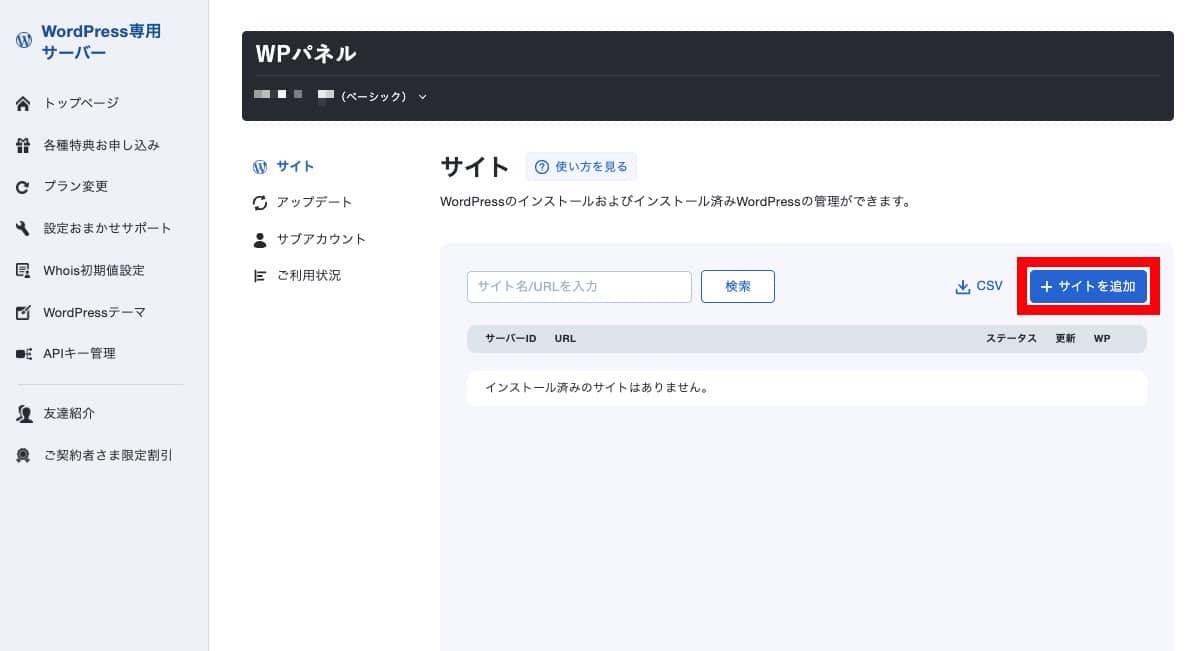The image size is (1200, 651).
Task: Click the gift icon beside 各種特典お申し込み
Action: tap(24, 145)
